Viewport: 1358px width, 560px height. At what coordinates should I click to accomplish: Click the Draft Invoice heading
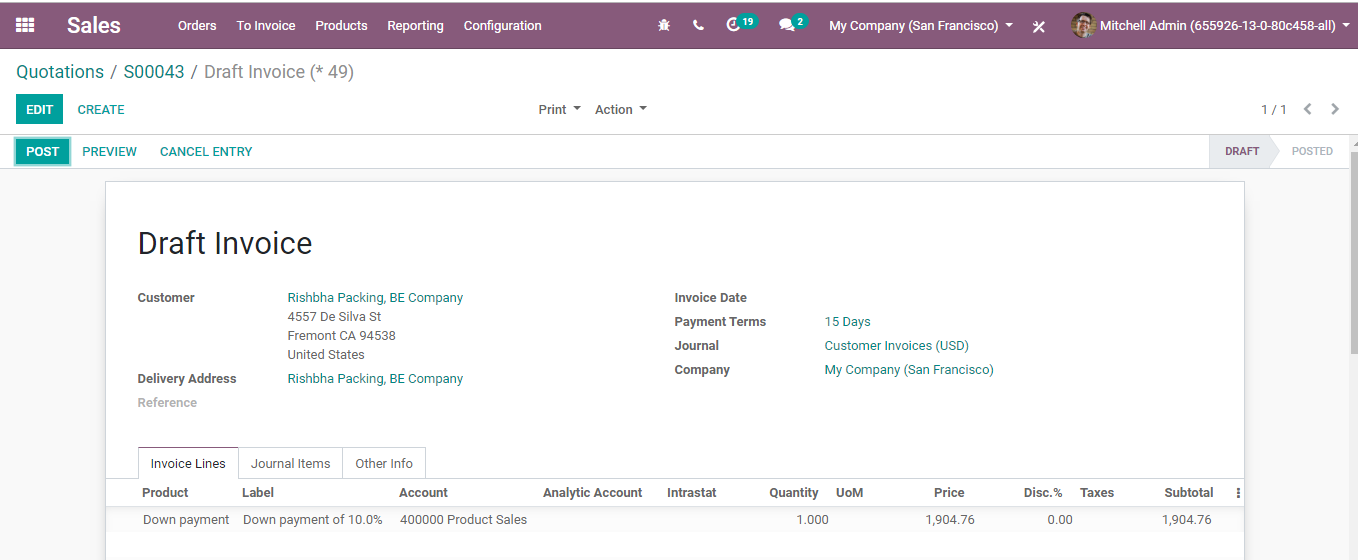tap(225, 243)
